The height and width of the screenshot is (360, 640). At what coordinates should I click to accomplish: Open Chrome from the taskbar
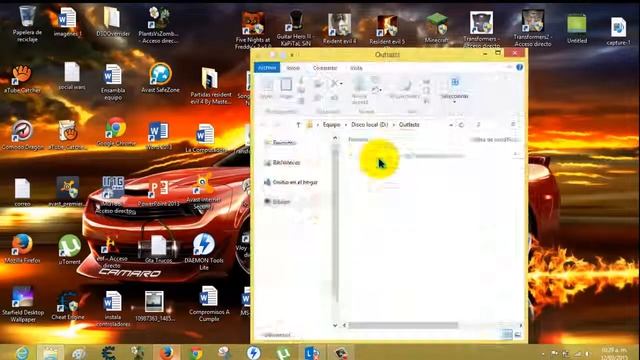pos(197,352)
